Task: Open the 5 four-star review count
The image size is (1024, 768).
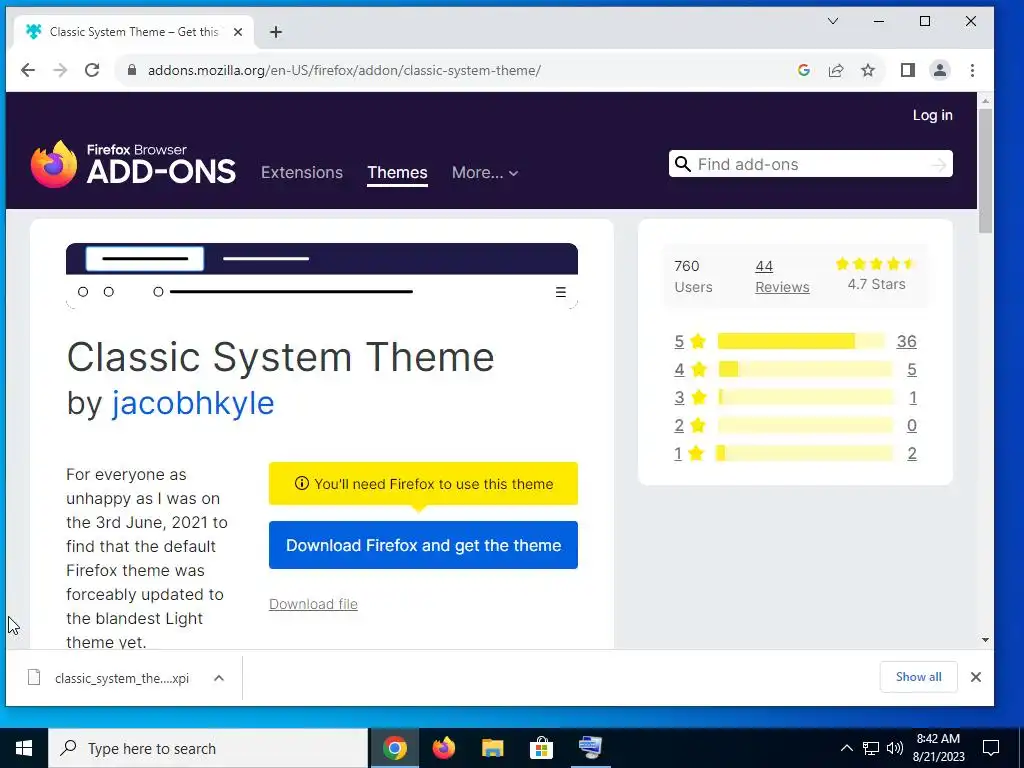Action: pyautogui.click(x=912, y=369)
